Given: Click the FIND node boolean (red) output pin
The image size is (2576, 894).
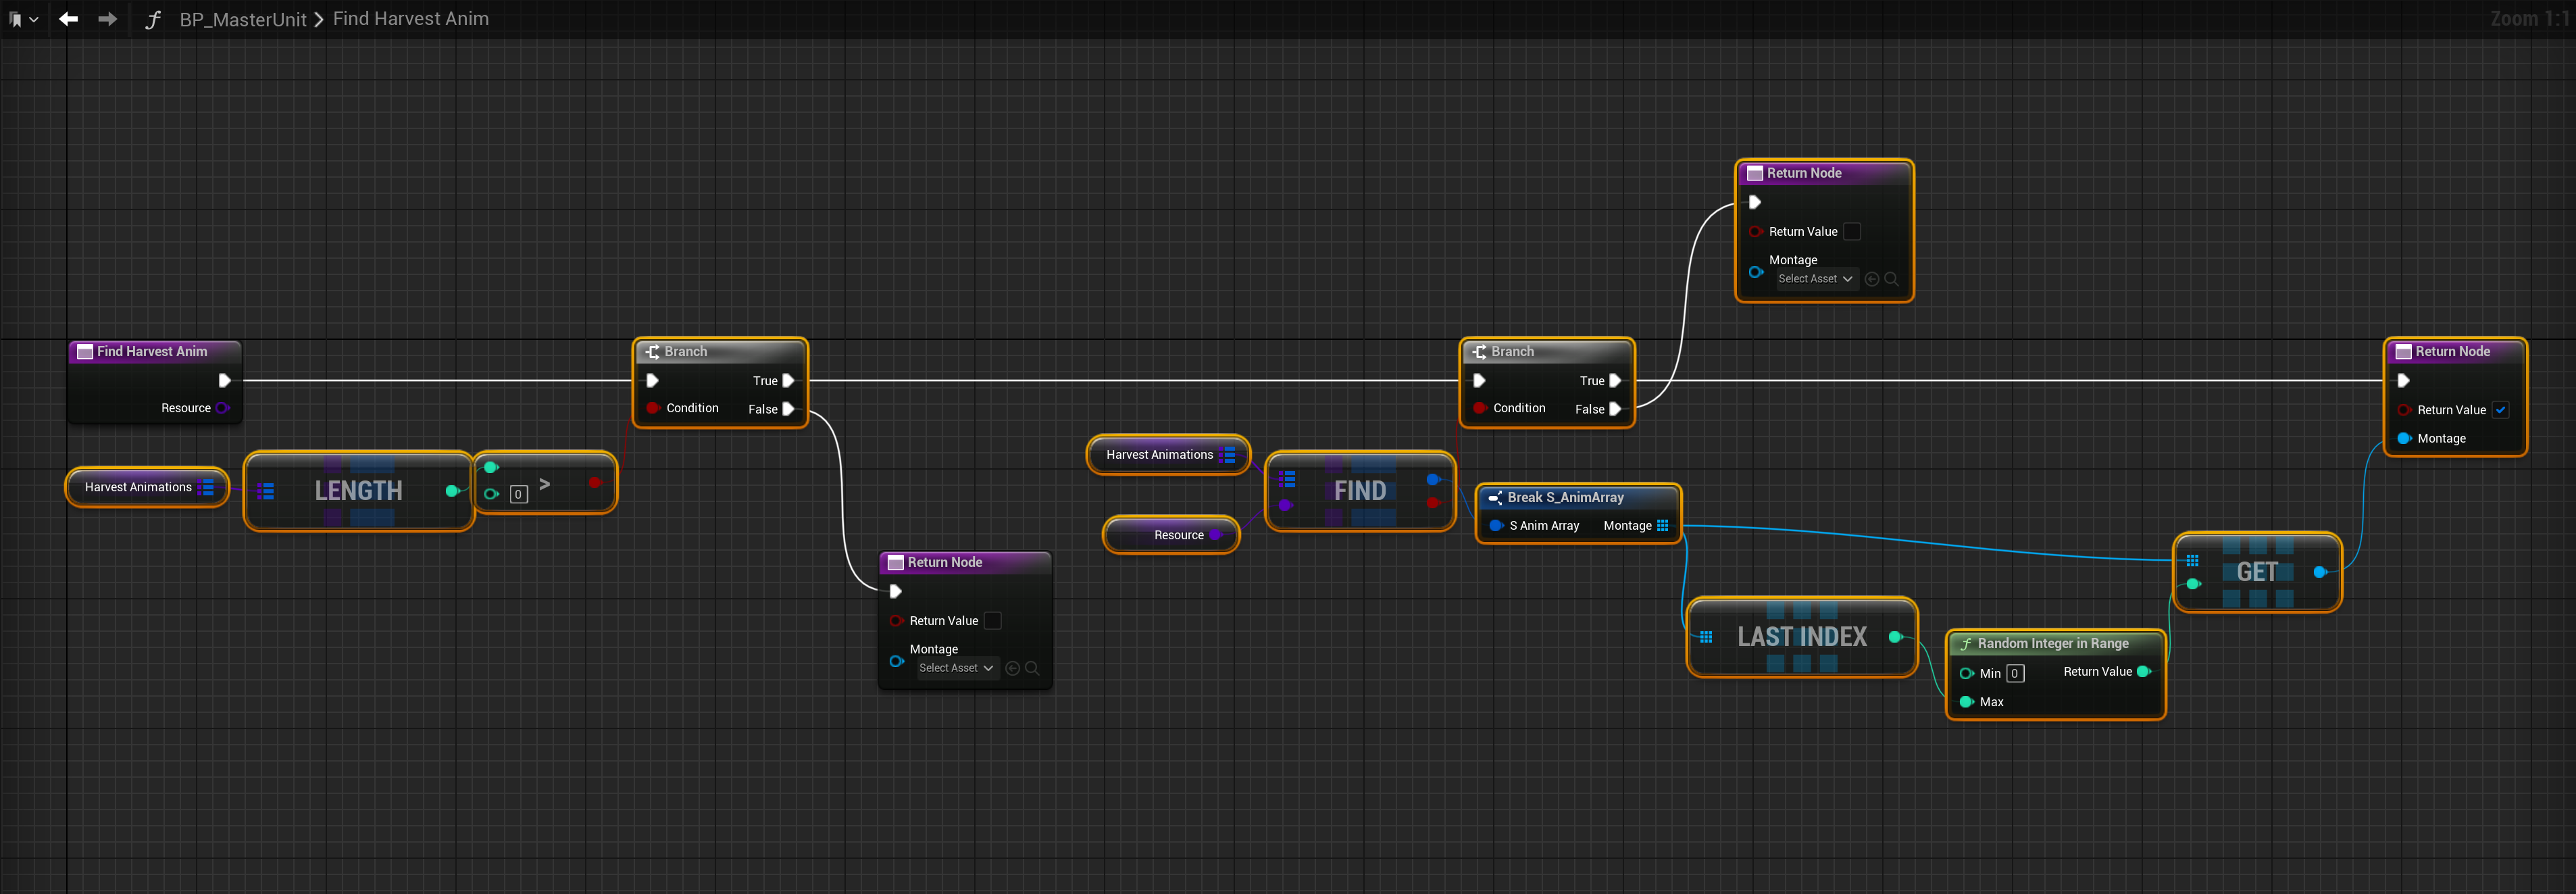Looking at the screenshot, I should click(1434, 502).
